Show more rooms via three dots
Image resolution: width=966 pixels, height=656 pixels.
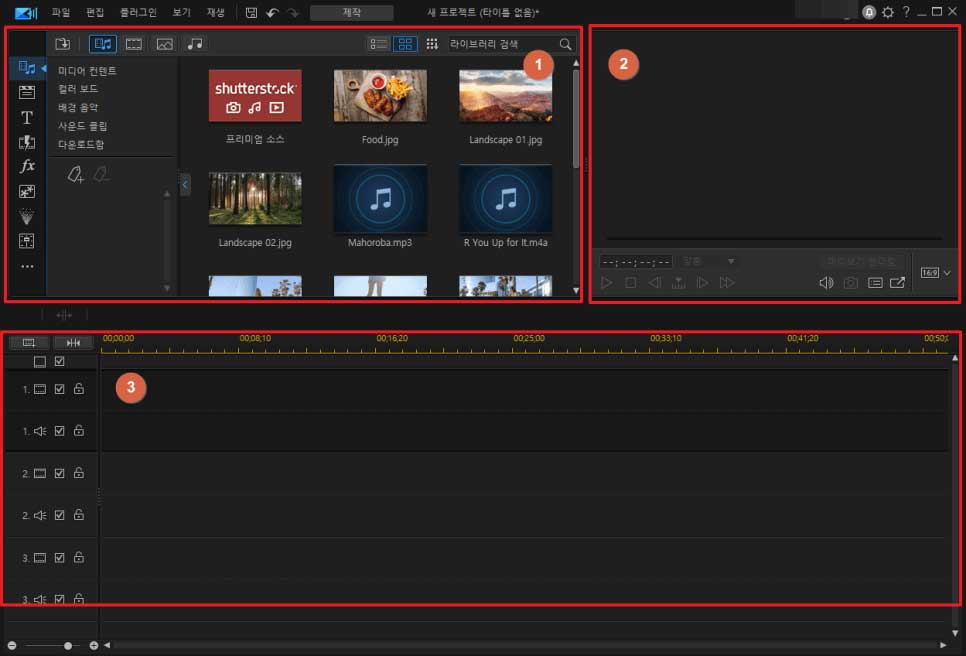(x=26, y=266)
